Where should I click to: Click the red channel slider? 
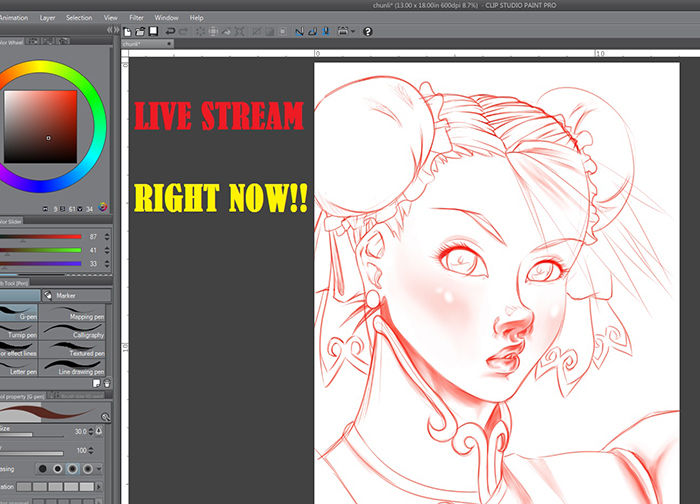pos(40,237)
